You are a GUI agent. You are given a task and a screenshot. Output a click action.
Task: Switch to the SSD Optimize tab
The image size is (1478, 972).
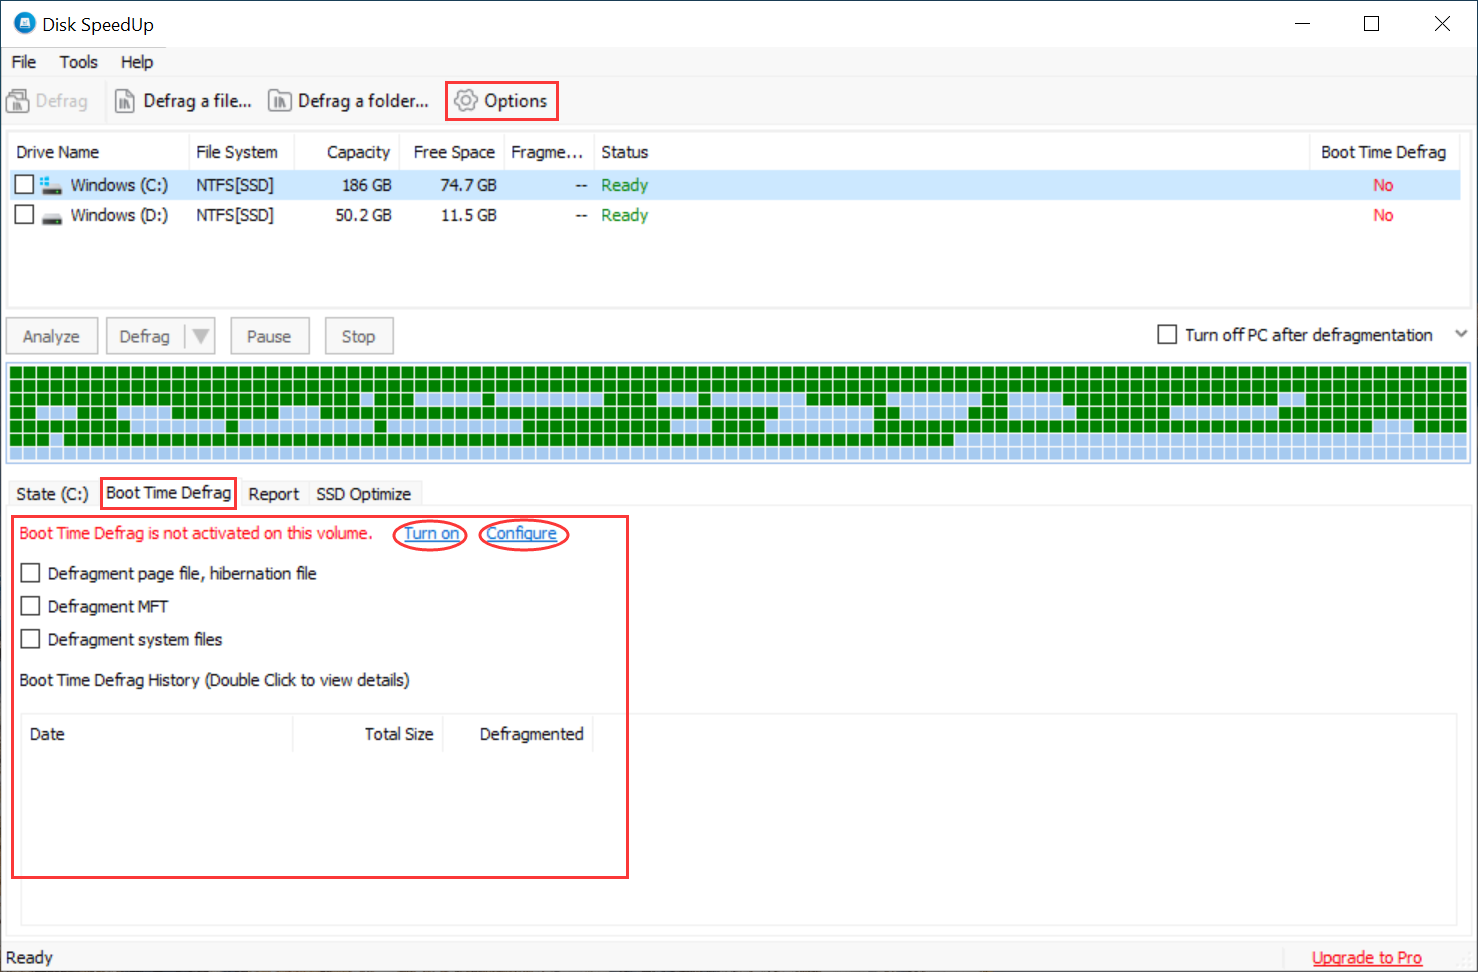[x=364, y=493]
